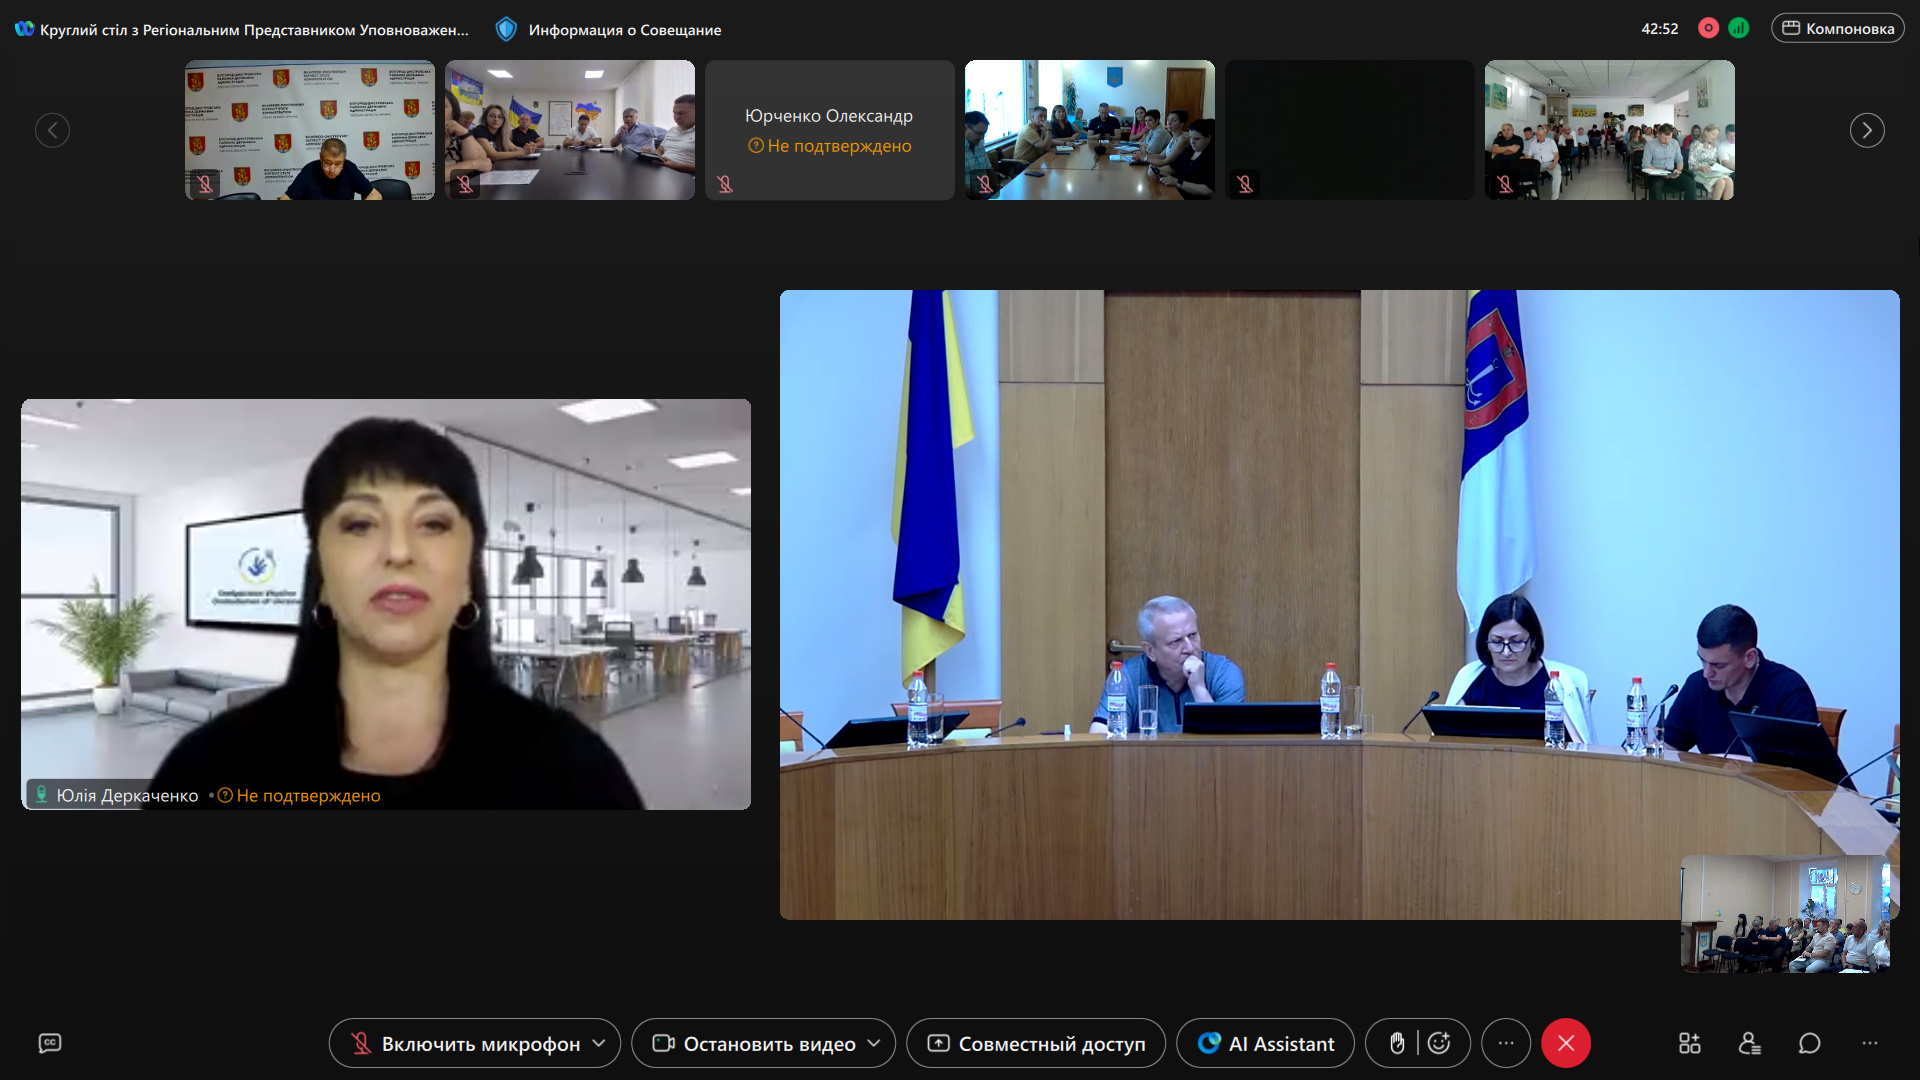The height and width of the screenshot is (1080, 1920).
Task: Click Совместный доступ share button
Action: (1036, 1043)
